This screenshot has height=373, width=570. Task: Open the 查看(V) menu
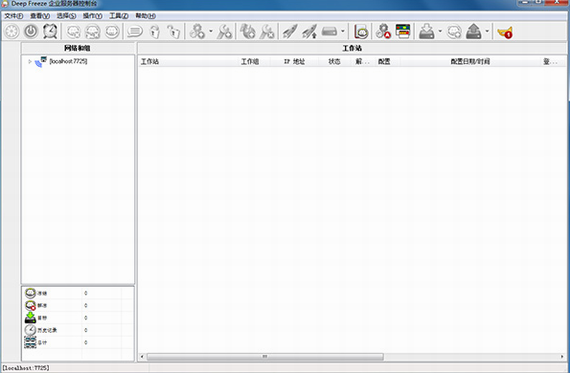pyautogui.click(x=40, y=16)
